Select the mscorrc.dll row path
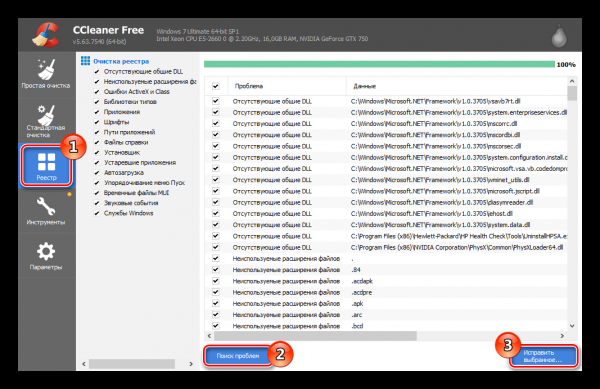This screenshot has width=600, height=389. tap(434, 124)
